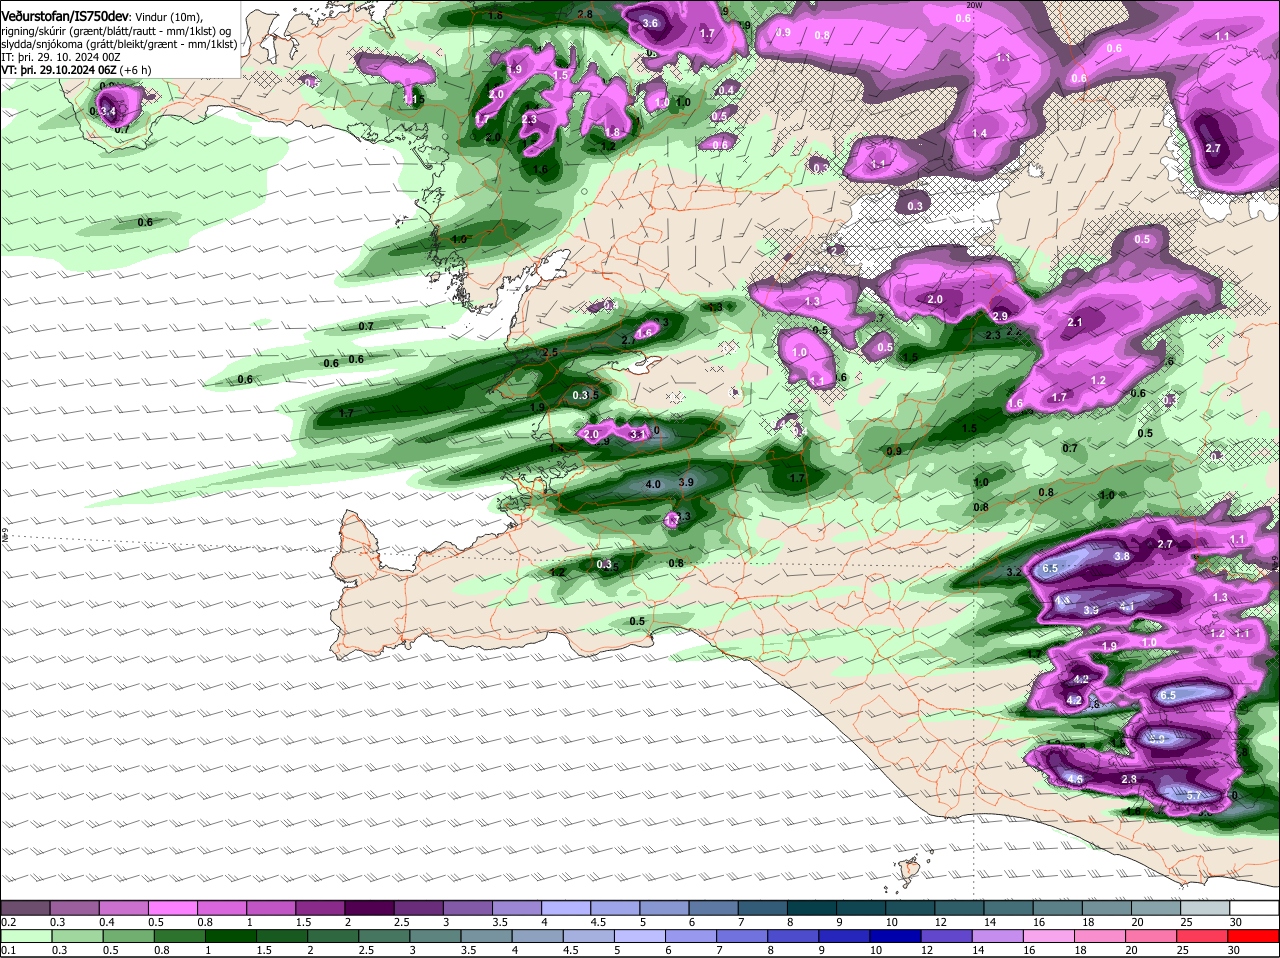Screen dimensions: 1280x958
Task: Click the '4.6' value in southeast purple area
Action: pos(1076,779)
